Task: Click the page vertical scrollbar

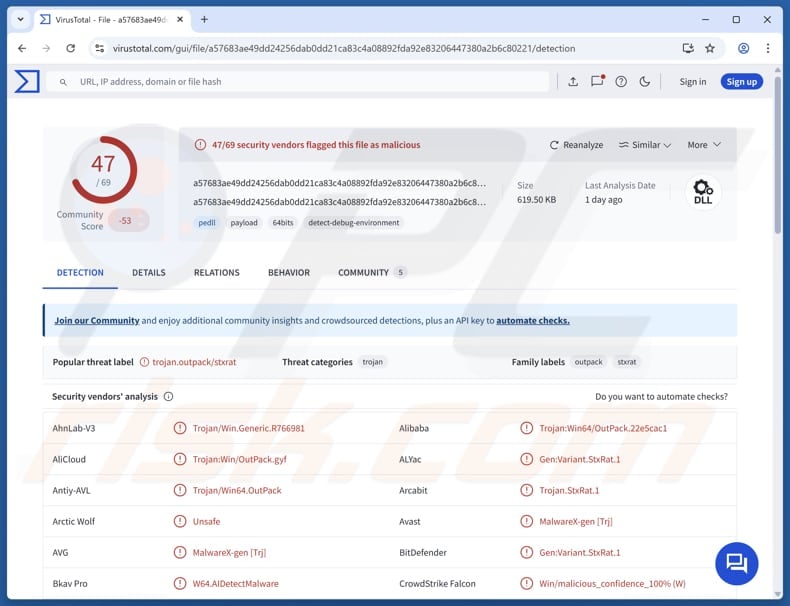Action: click(x=778, y=156)
